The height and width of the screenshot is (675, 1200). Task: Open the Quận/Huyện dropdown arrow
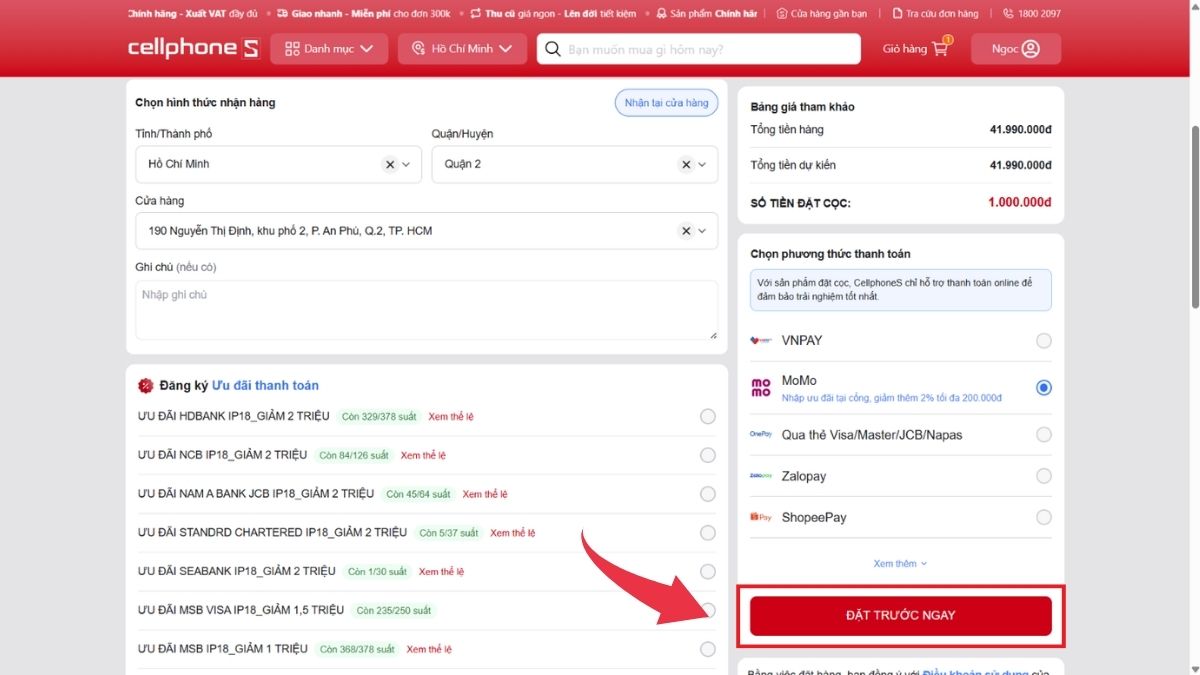702,164
